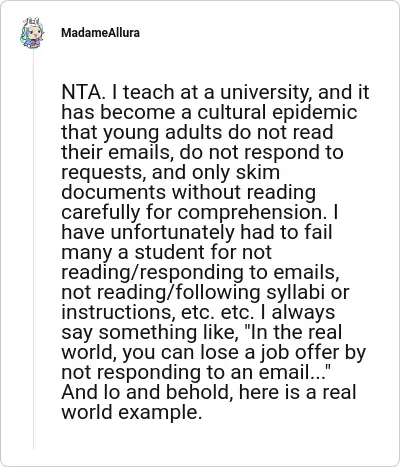Click the text 'requests, and only skim'

pyautogui.click(x=170, y=173)
